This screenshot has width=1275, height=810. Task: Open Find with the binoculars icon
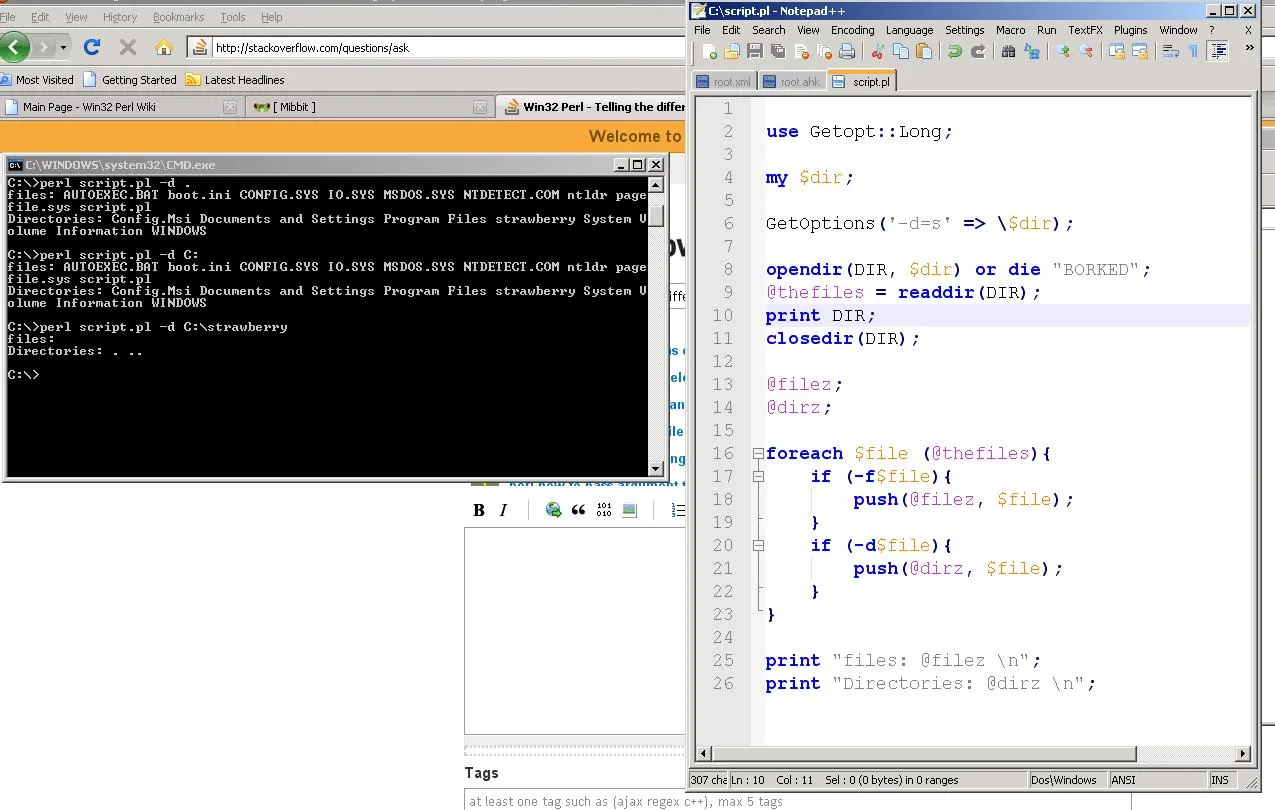point(1008,51)
